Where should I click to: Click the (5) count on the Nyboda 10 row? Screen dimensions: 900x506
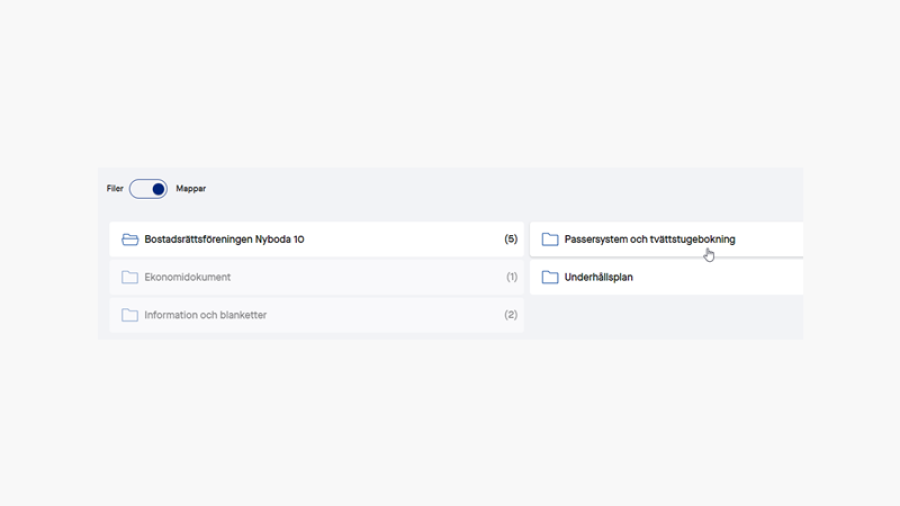pyautogui.click(x=511, y=239)
